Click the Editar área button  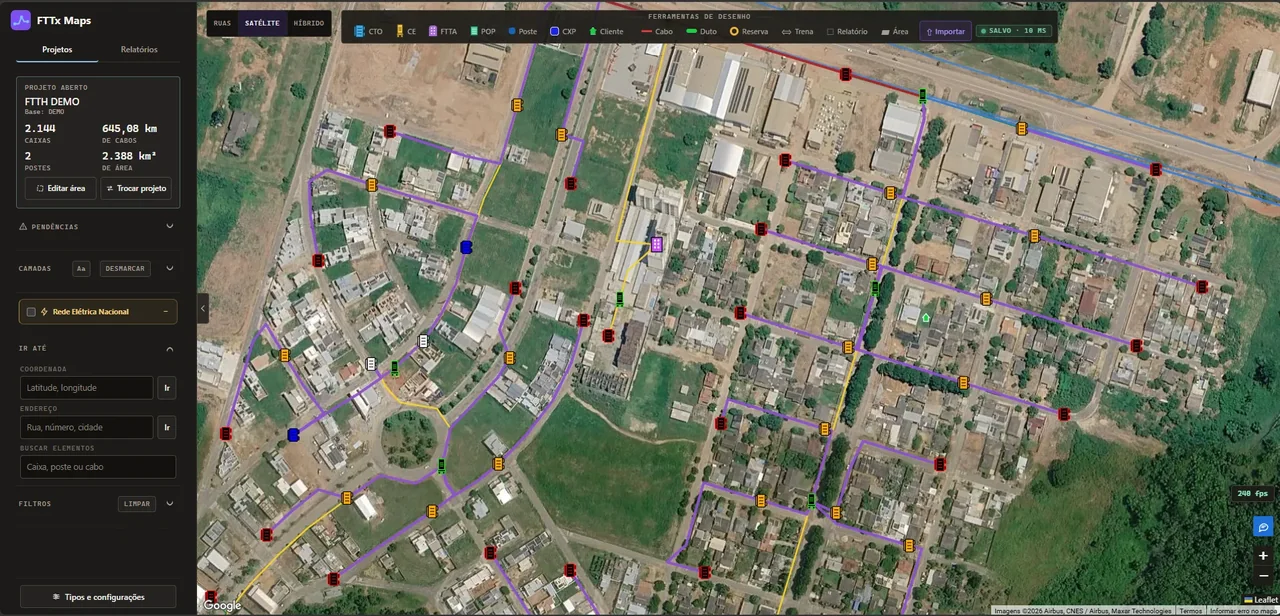(61, 188)
